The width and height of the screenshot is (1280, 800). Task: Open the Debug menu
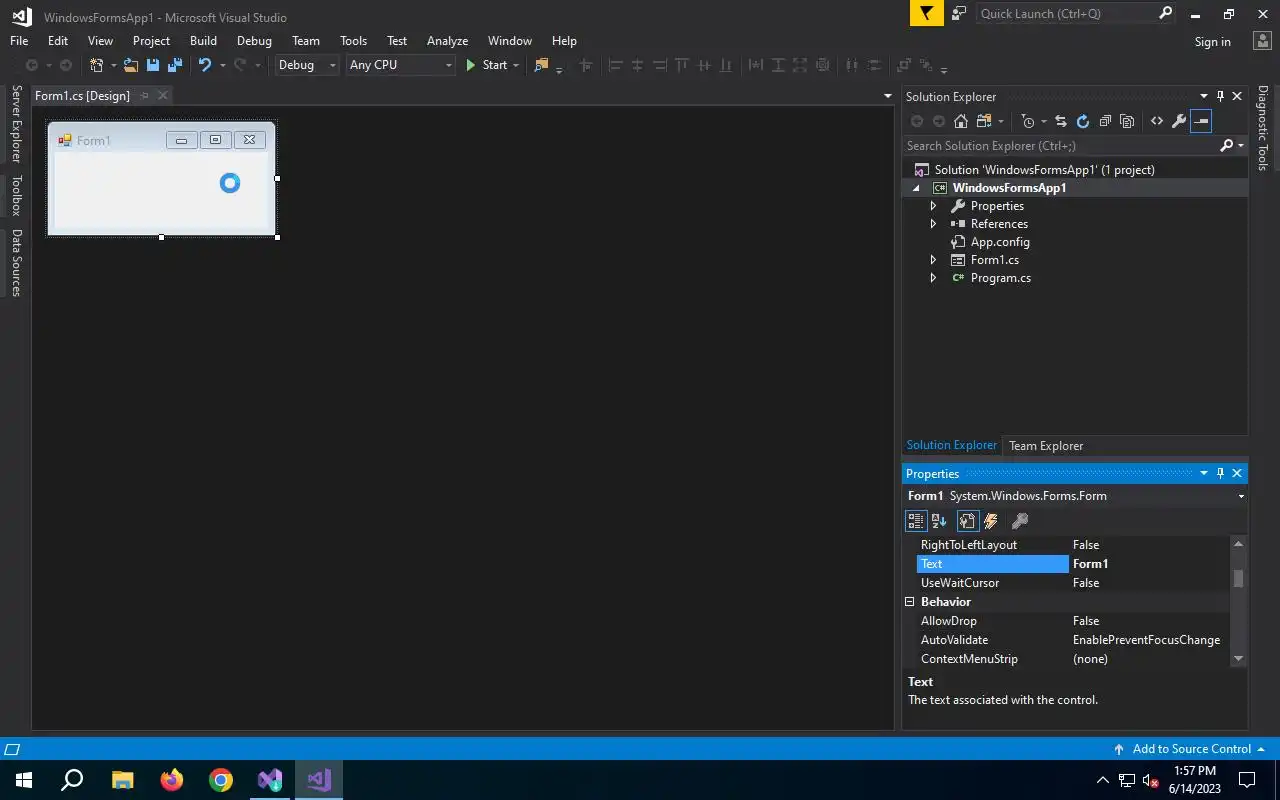(x=254, y=41)
